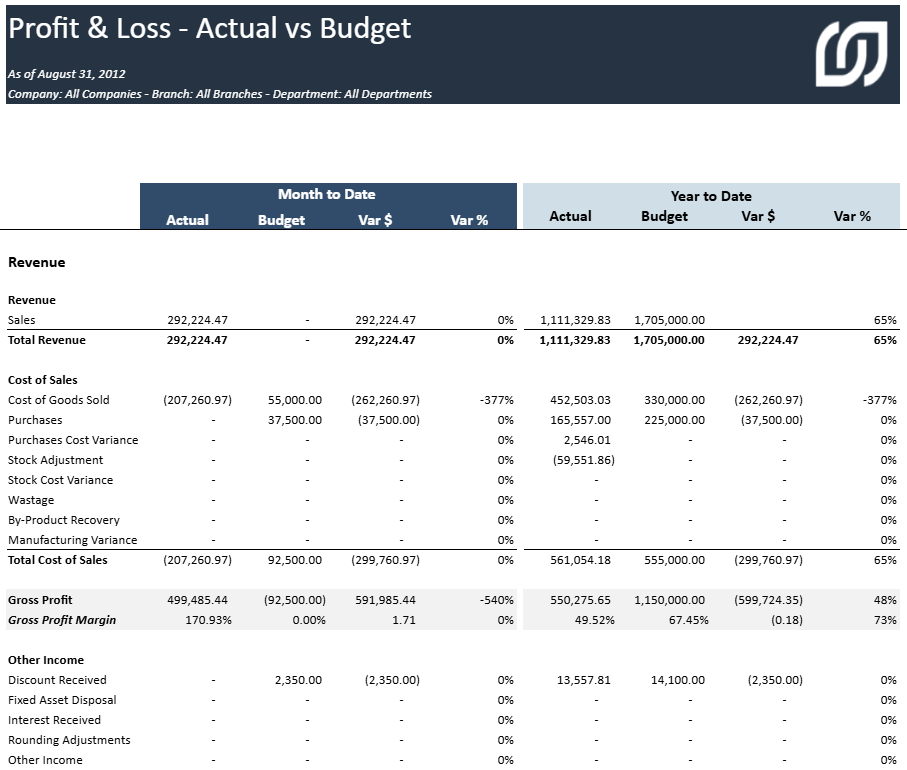907x770 pixels.
Task: Select the Month to Date header
Action: 327,194
